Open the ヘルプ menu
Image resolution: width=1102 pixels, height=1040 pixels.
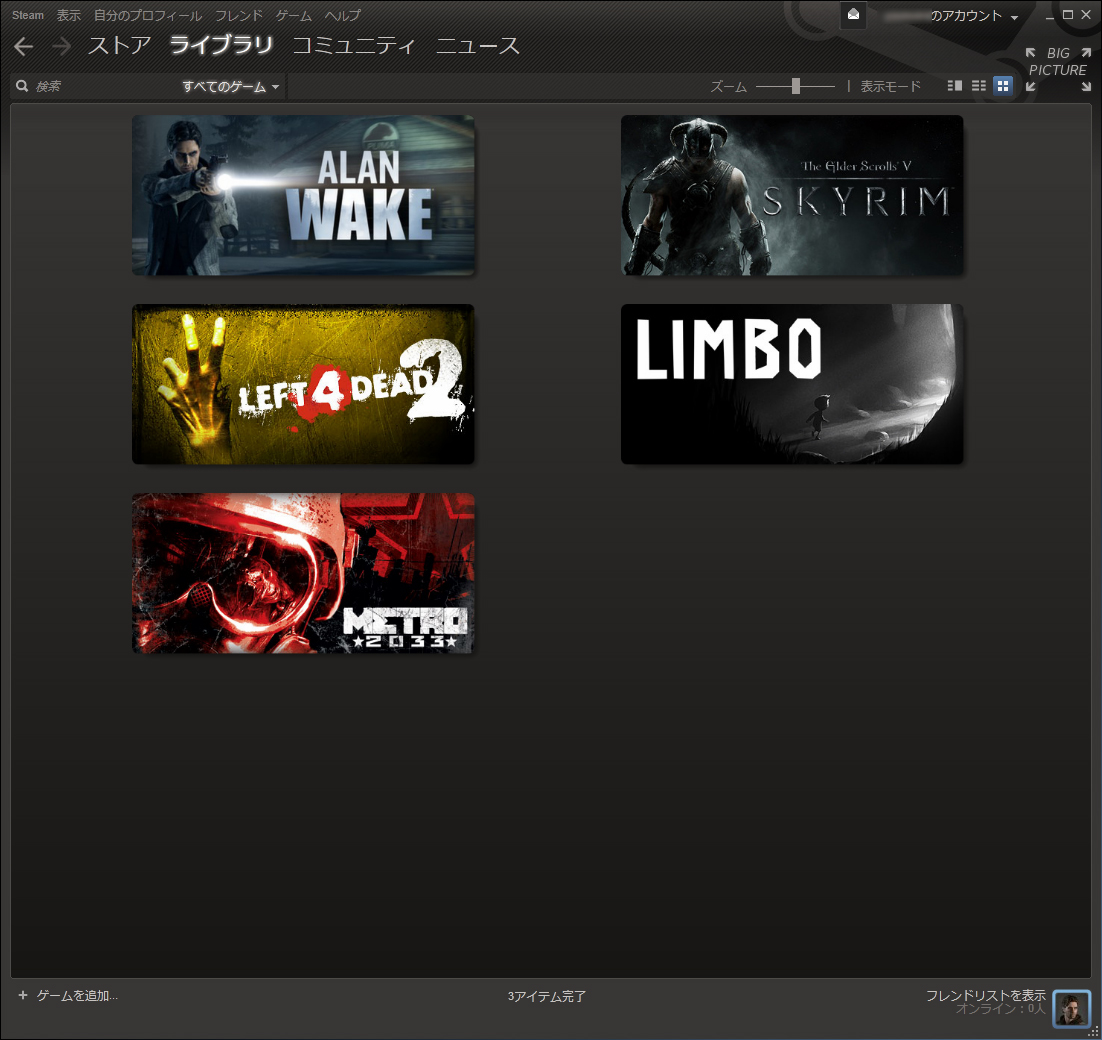[342, 16]
